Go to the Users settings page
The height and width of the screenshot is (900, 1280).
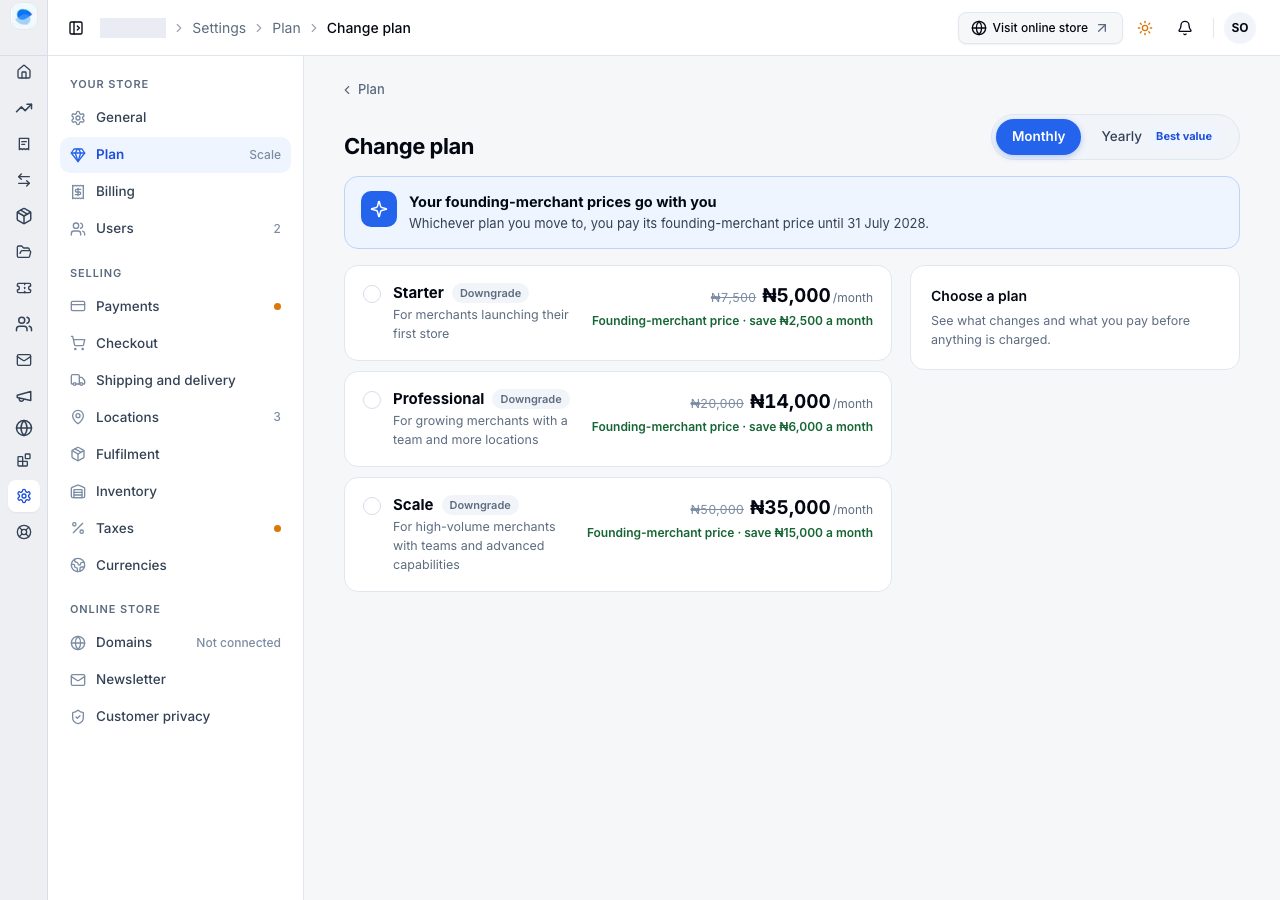(x=176, y=229)
